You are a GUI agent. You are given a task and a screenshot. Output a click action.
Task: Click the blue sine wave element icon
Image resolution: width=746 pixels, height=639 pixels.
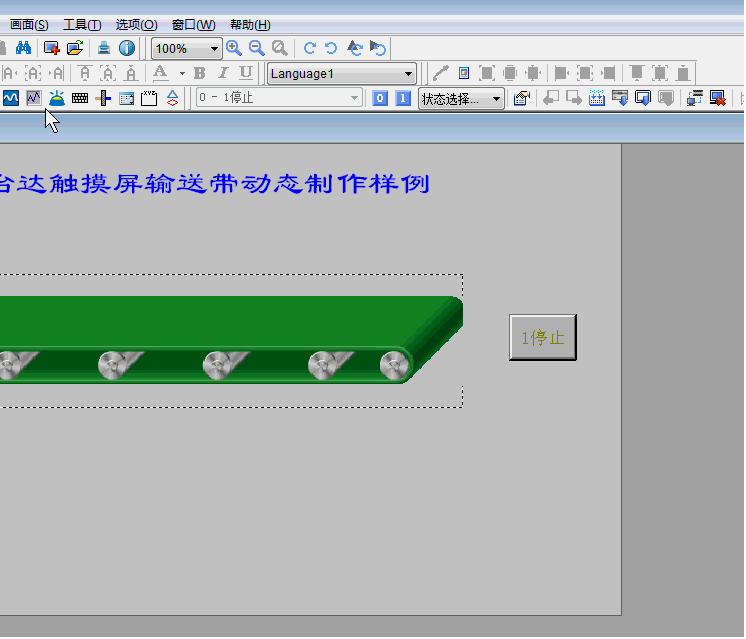tap(11, 98)
